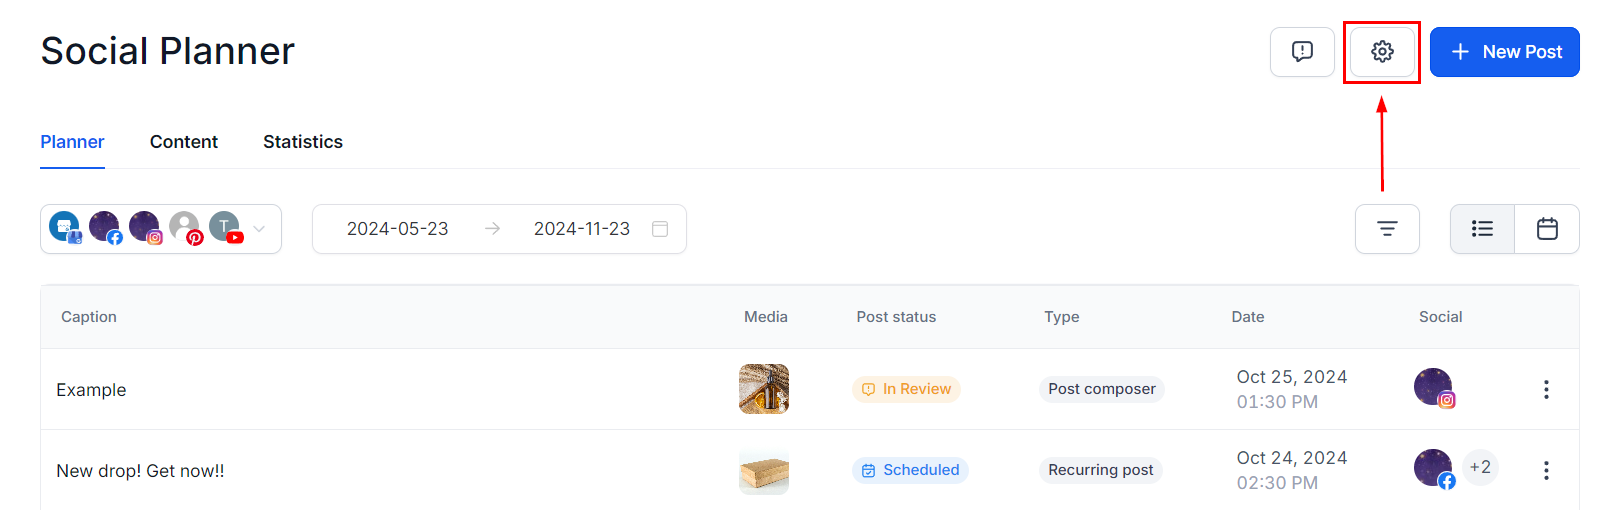Screen dimensions: 1599x510
Task: Click the calendar icon in date range field
Action: click(660, 229)
